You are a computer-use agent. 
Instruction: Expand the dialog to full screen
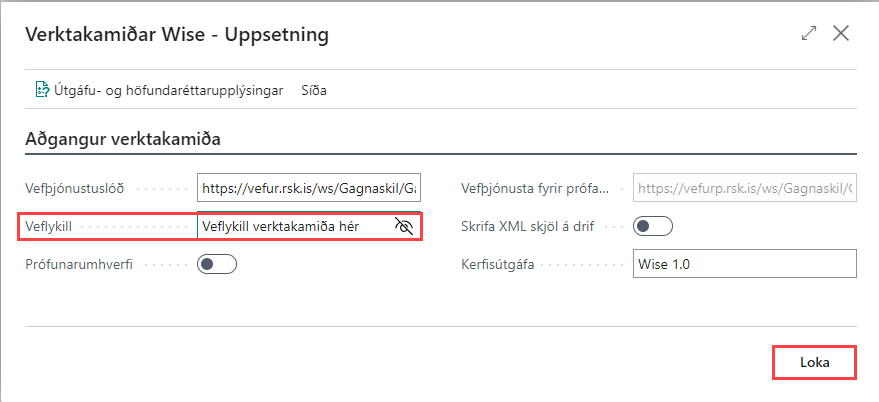pos(809,34)
